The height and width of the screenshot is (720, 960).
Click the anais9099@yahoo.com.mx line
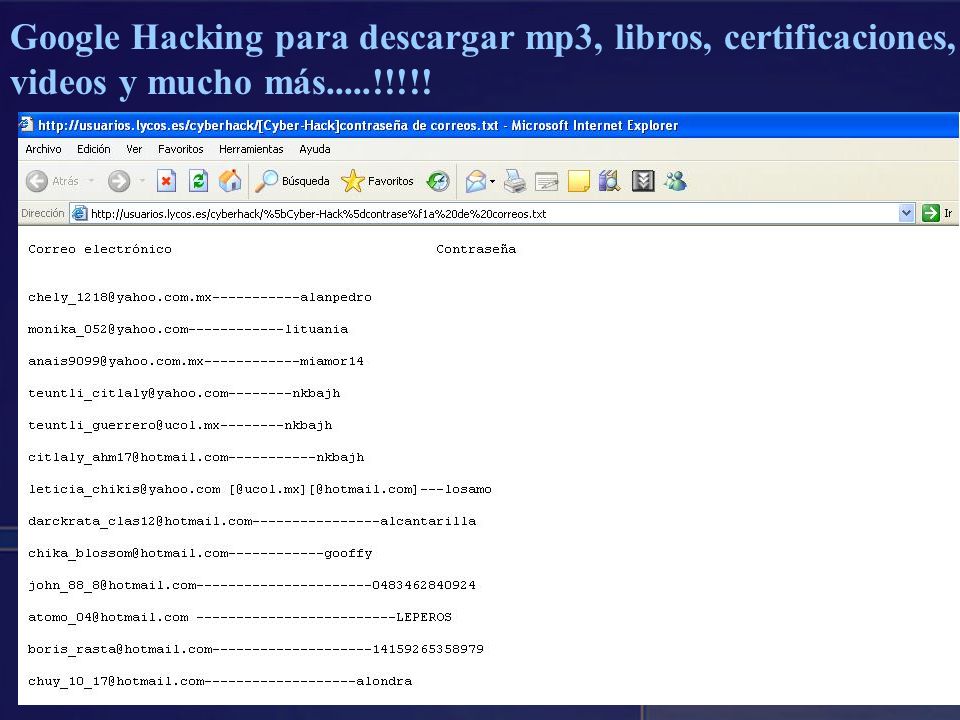[x=196, y=361]
